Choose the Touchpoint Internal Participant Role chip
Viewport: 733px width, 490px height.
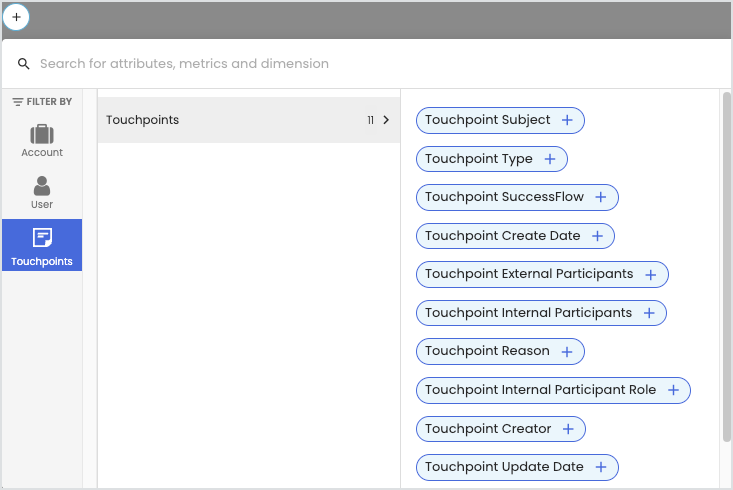point(553,390)
